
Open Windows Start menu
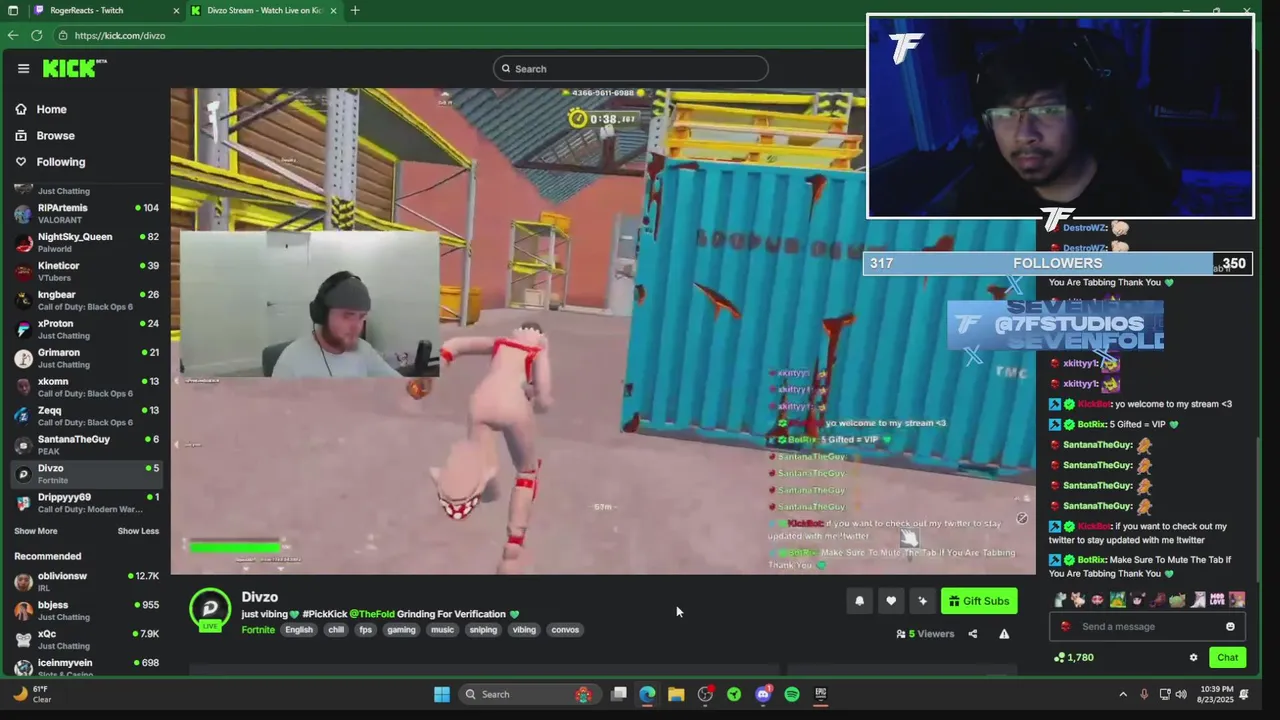(x=441, y=694)
